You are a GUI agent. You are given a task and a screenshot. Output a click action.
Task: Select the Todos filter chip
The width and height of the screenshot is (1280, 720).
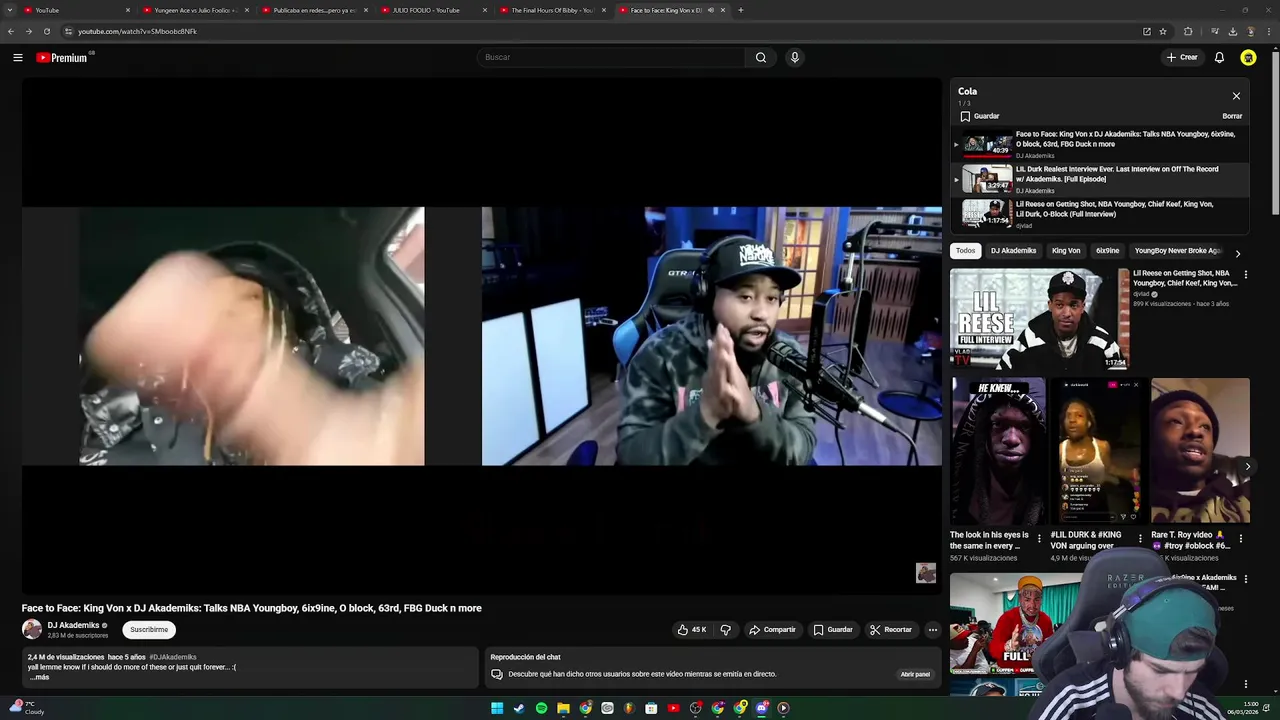point(965,251)
